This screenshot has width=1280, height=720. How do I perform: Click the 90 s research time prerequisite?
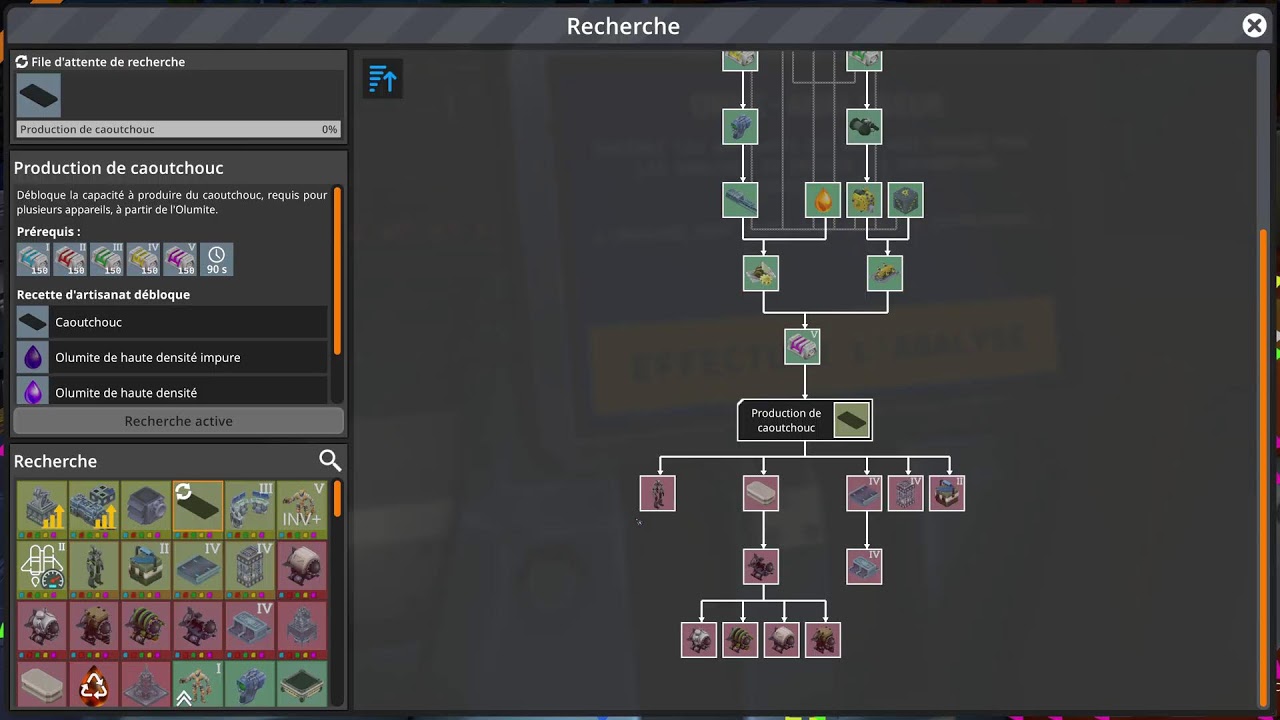[217, 260]
